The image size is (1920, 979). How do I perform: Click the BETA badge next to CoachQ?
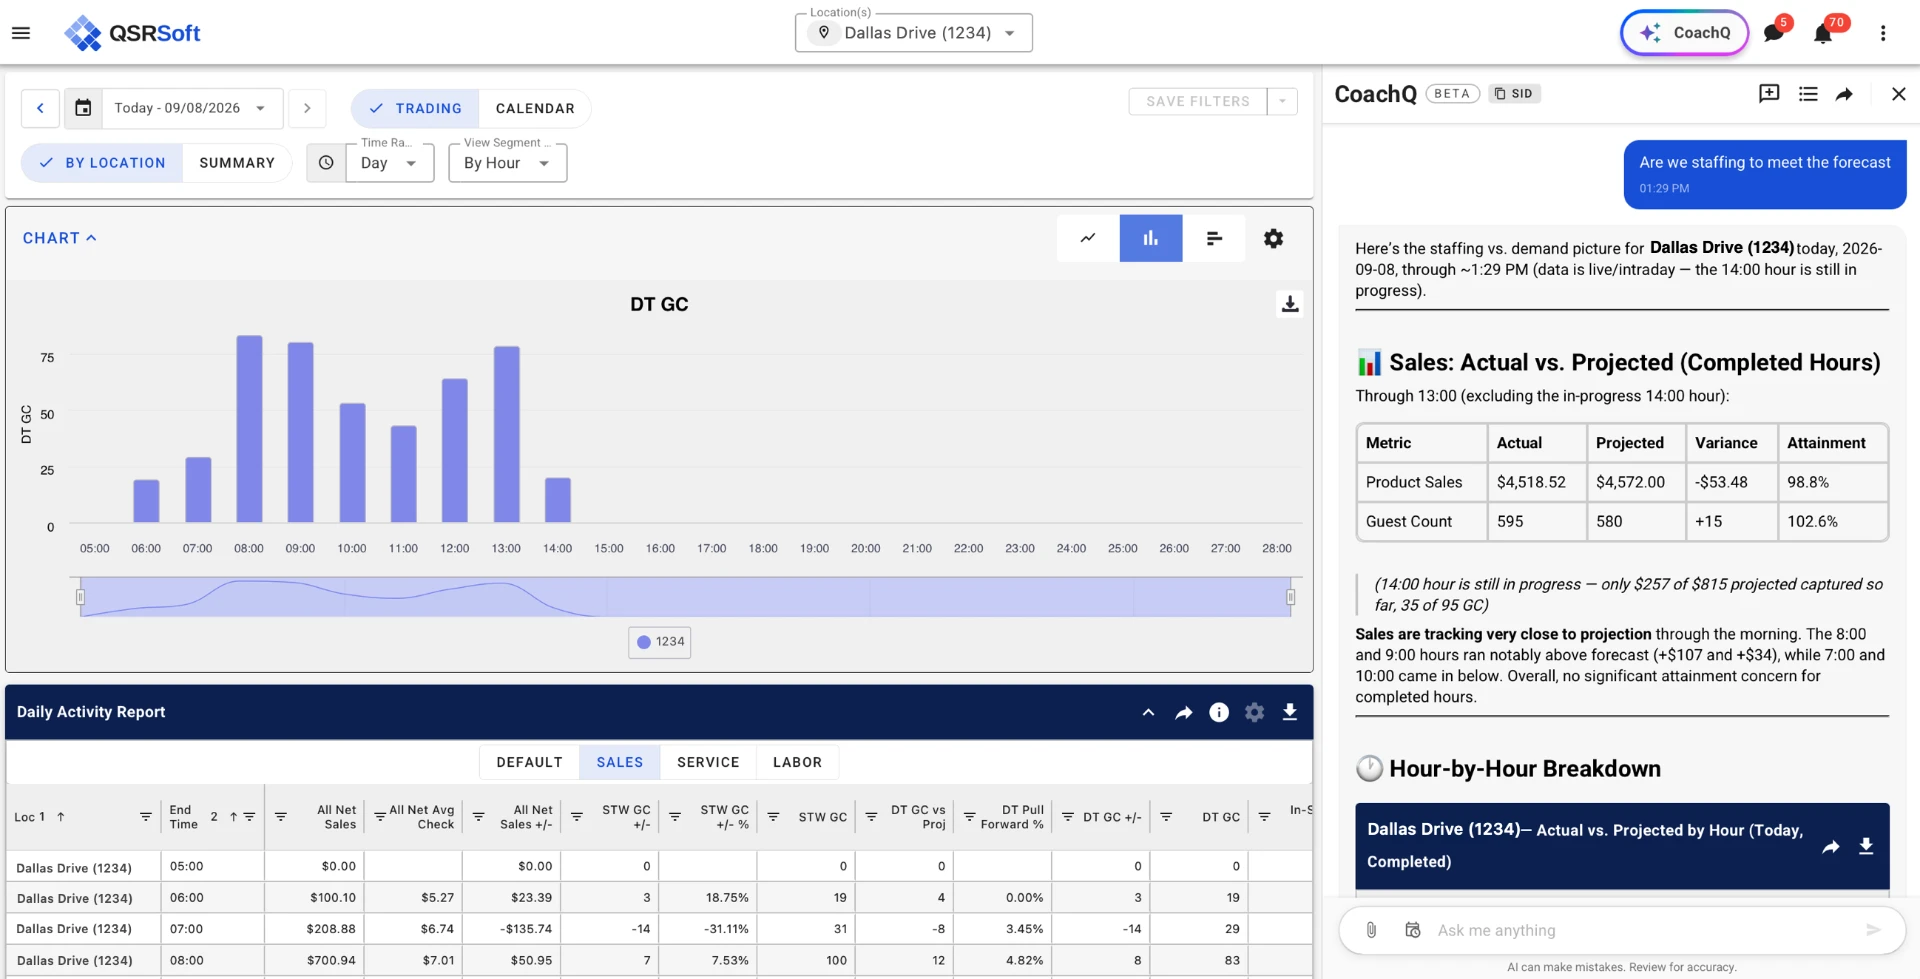[1452, 94]
